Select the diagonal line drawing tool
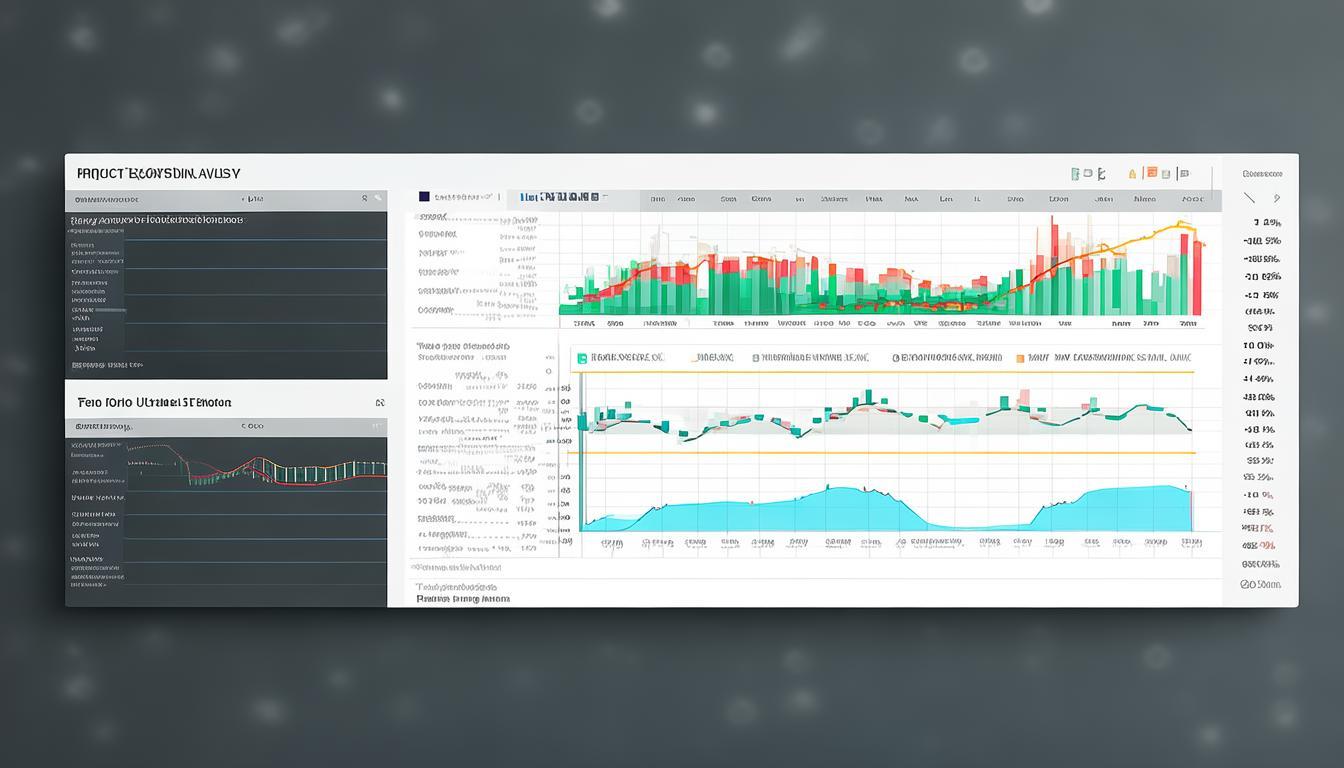 (1248, 199)
